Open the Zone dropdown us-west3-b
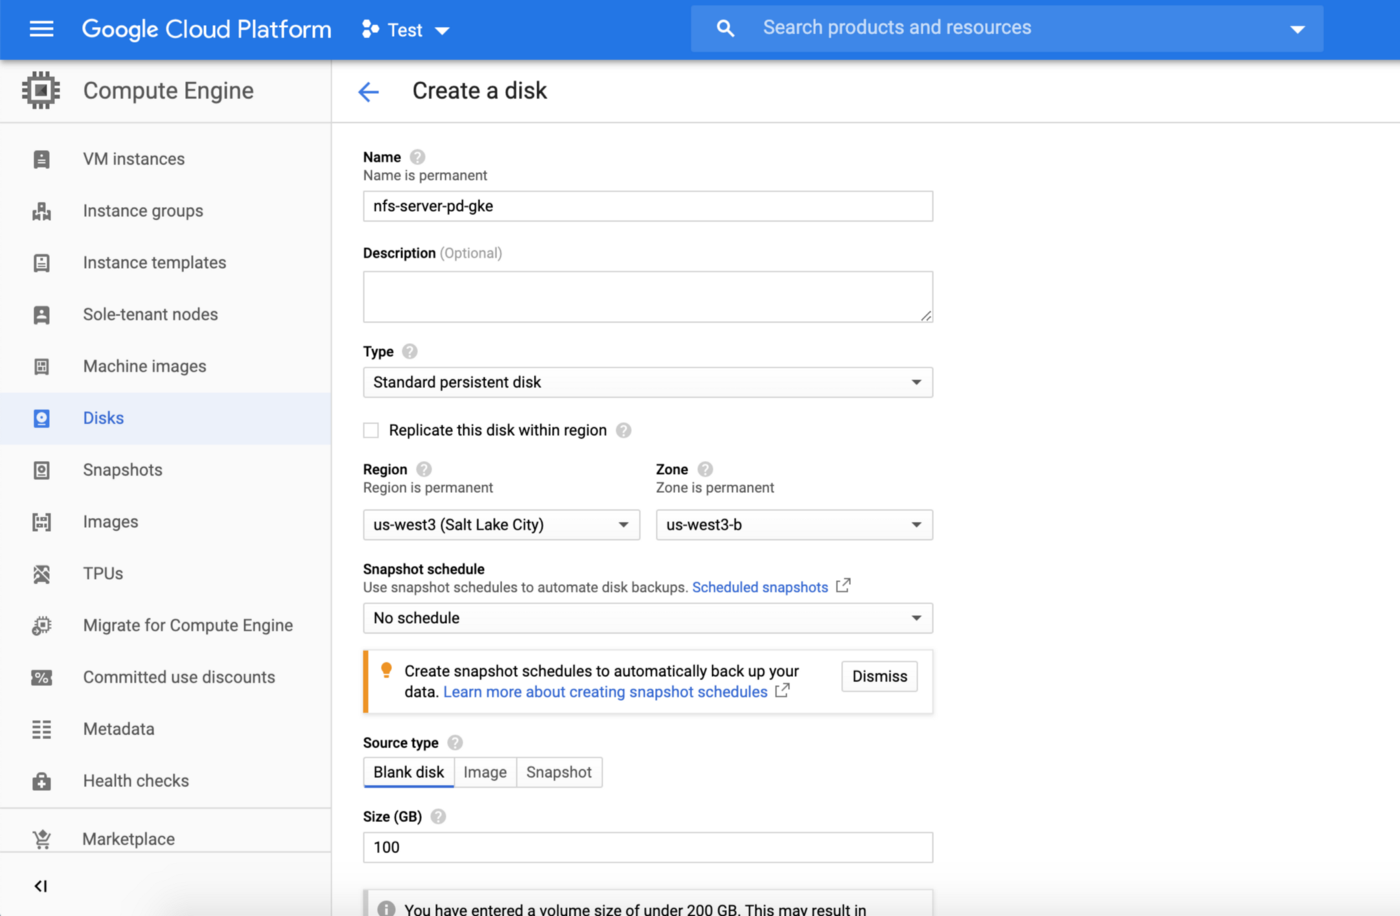The height and width of the screenshot is (916, 1400). point(794,525)
